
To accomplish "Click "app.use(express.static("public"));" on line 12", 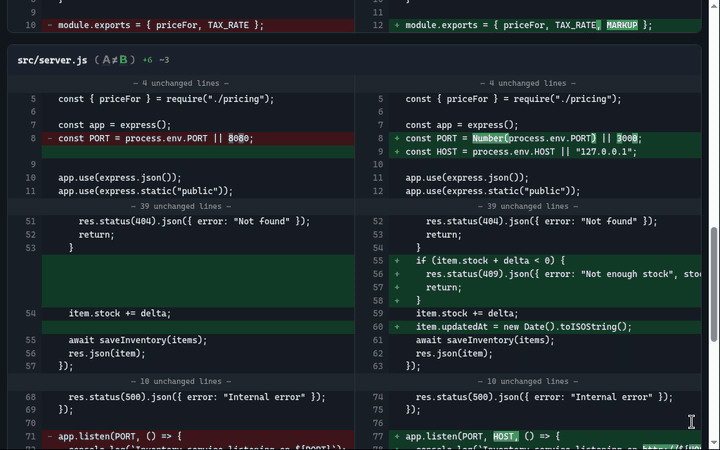I will 493,191.
